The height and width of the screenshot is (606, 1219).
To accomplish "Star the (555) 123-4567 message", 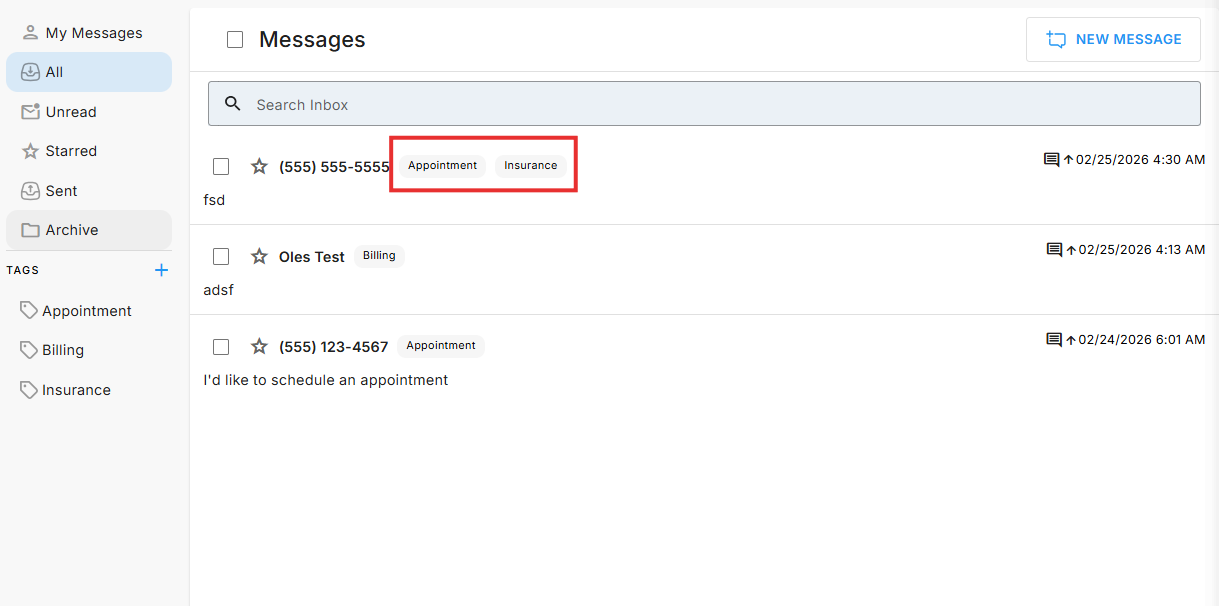I will [x=259, y=347].
